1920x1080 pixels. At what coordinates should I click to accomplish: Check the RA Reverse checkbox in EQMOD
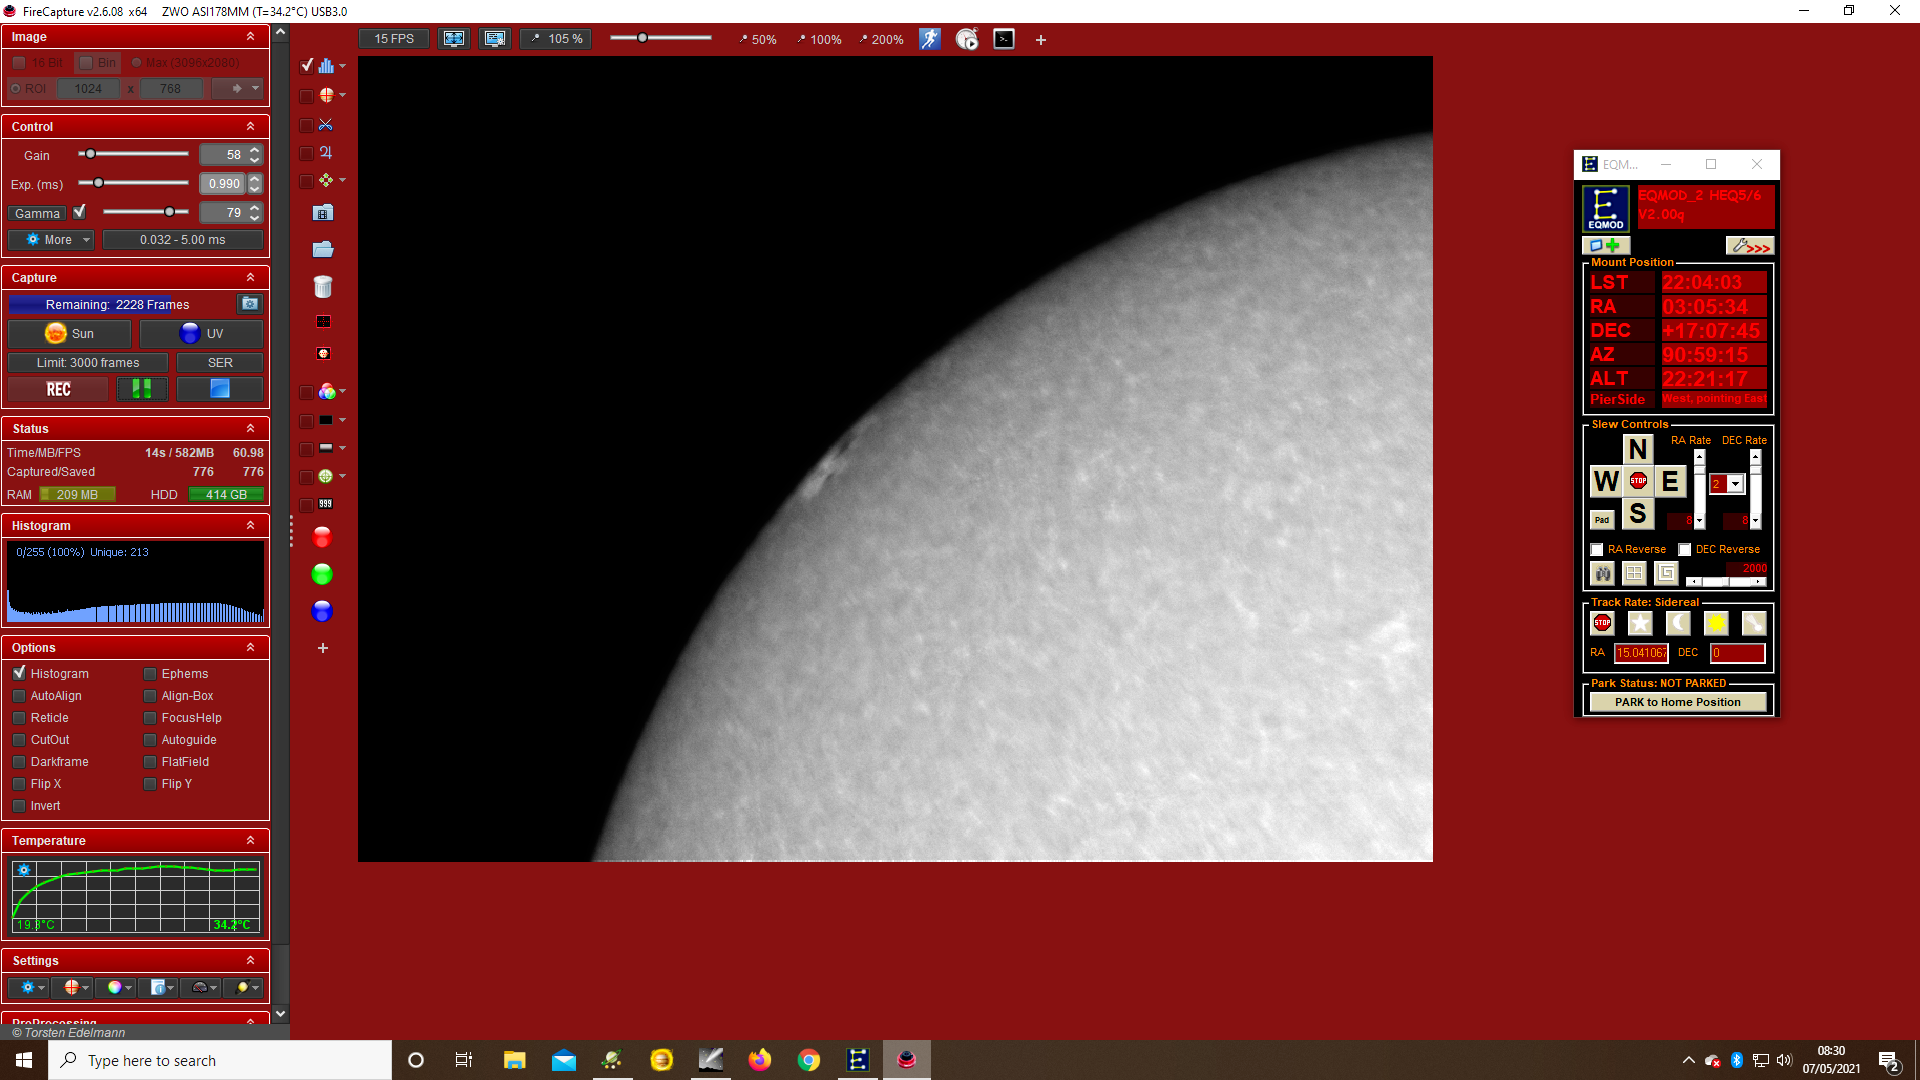tap(1597, 550)
